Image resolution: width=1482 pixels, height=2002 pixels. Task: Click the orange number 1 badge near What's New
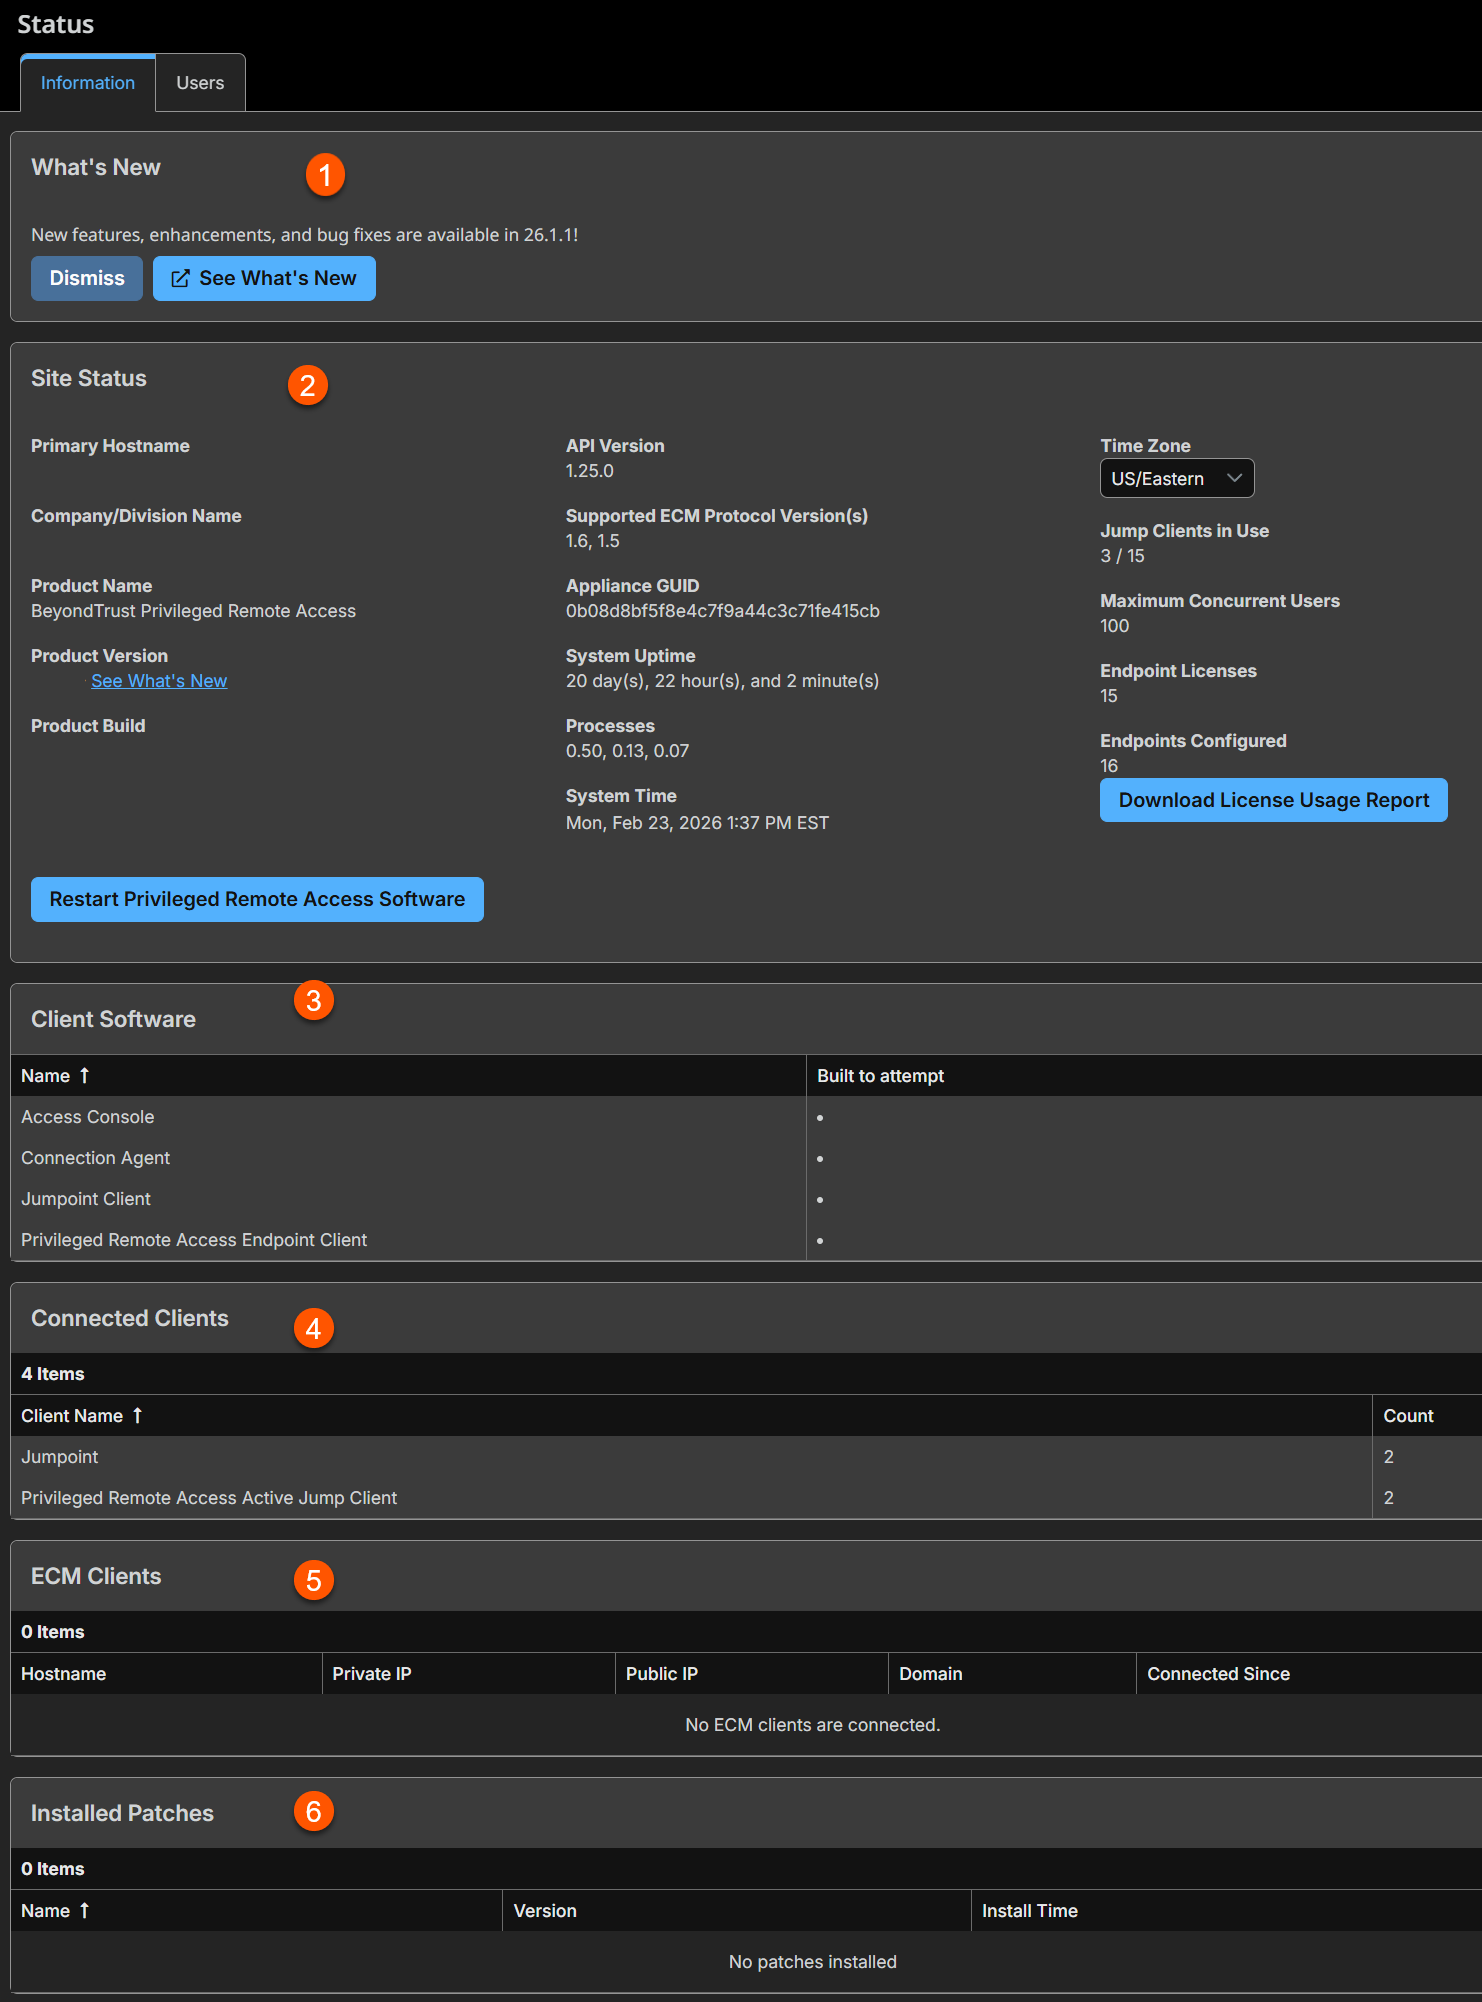325,175
